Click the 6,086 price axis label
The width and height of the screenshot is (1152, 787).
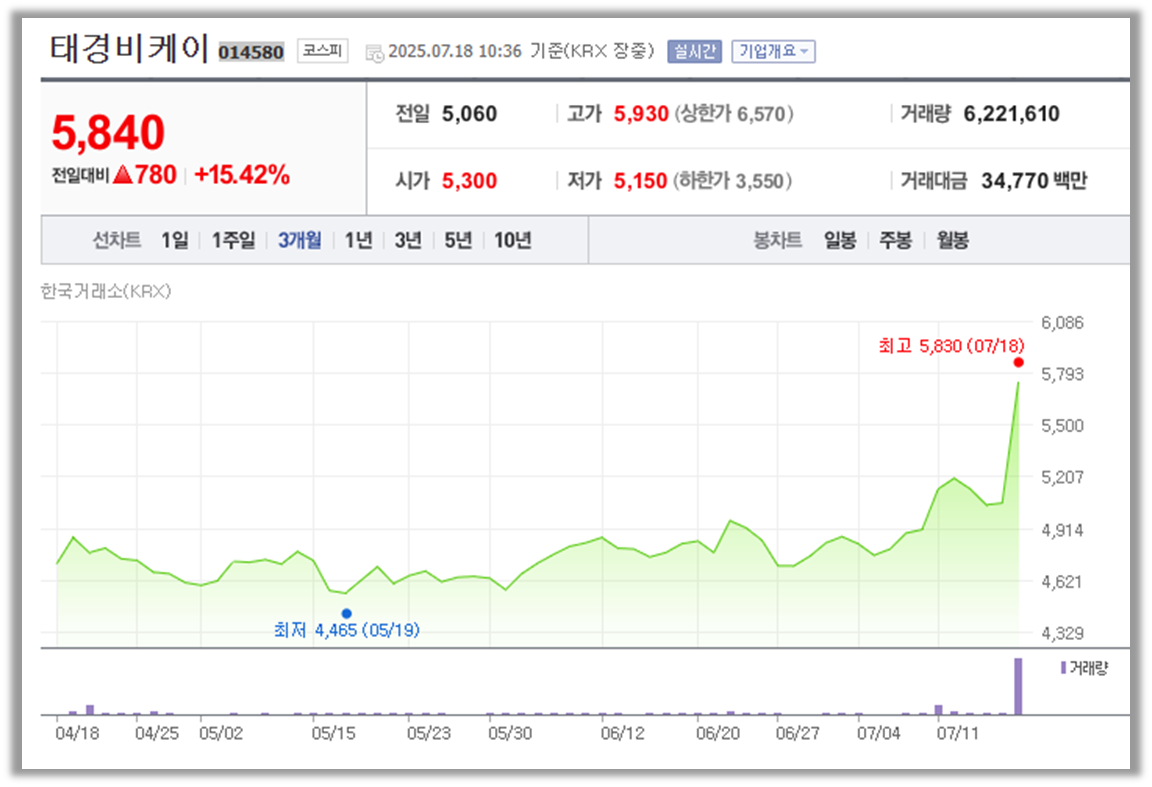click(x=1062, y=323)
